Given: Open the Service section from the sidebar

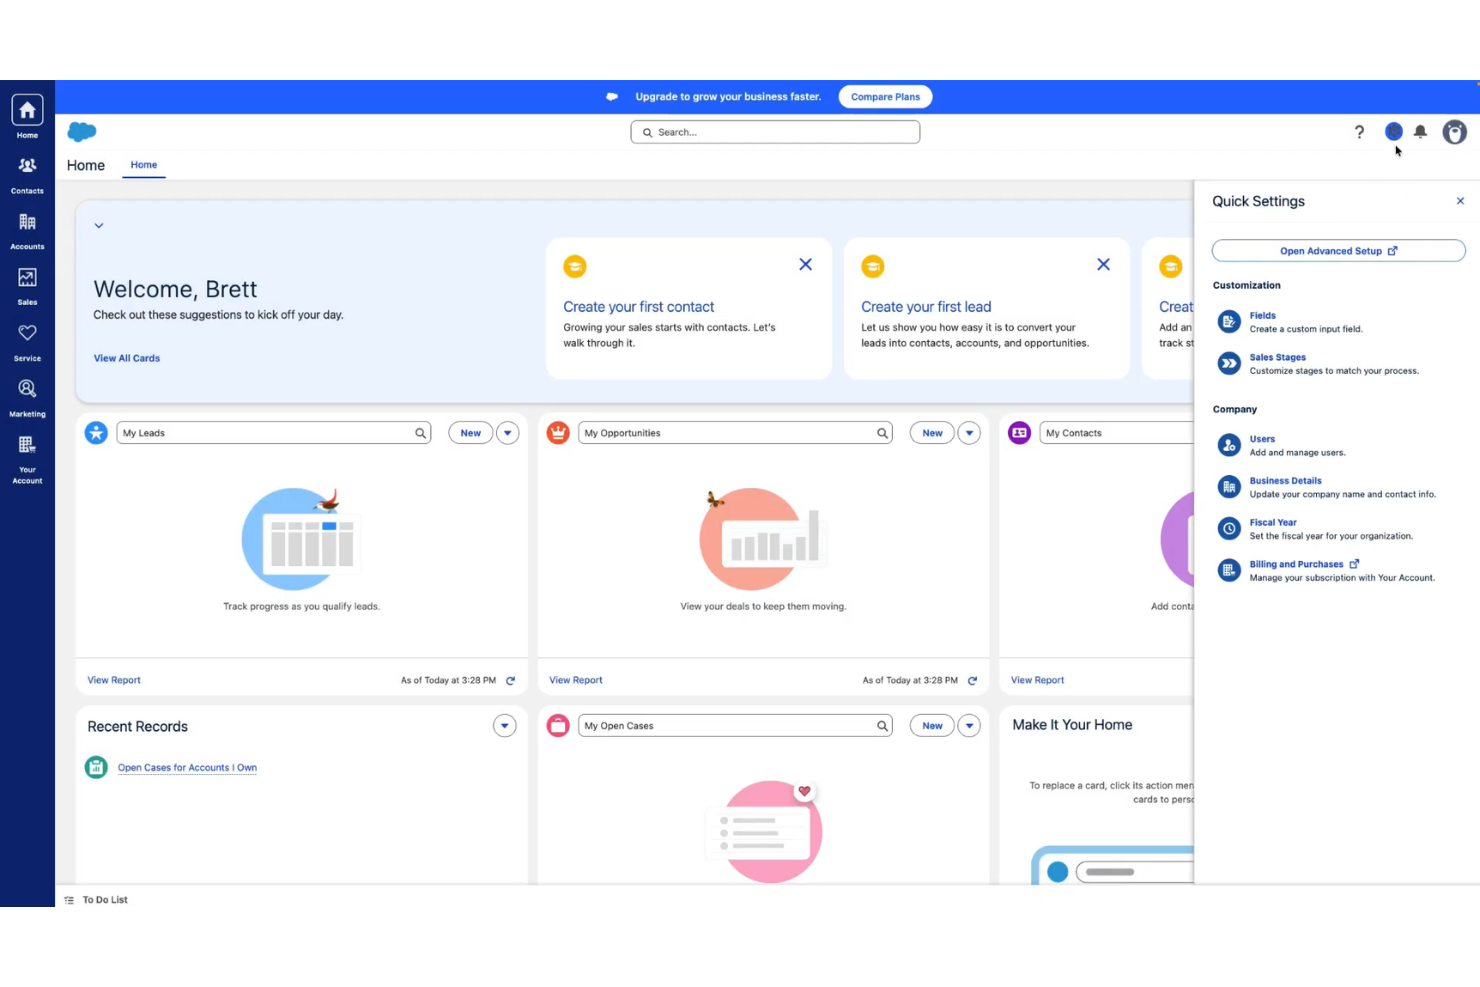Looking at the screenshot, I should click(26, 339).
